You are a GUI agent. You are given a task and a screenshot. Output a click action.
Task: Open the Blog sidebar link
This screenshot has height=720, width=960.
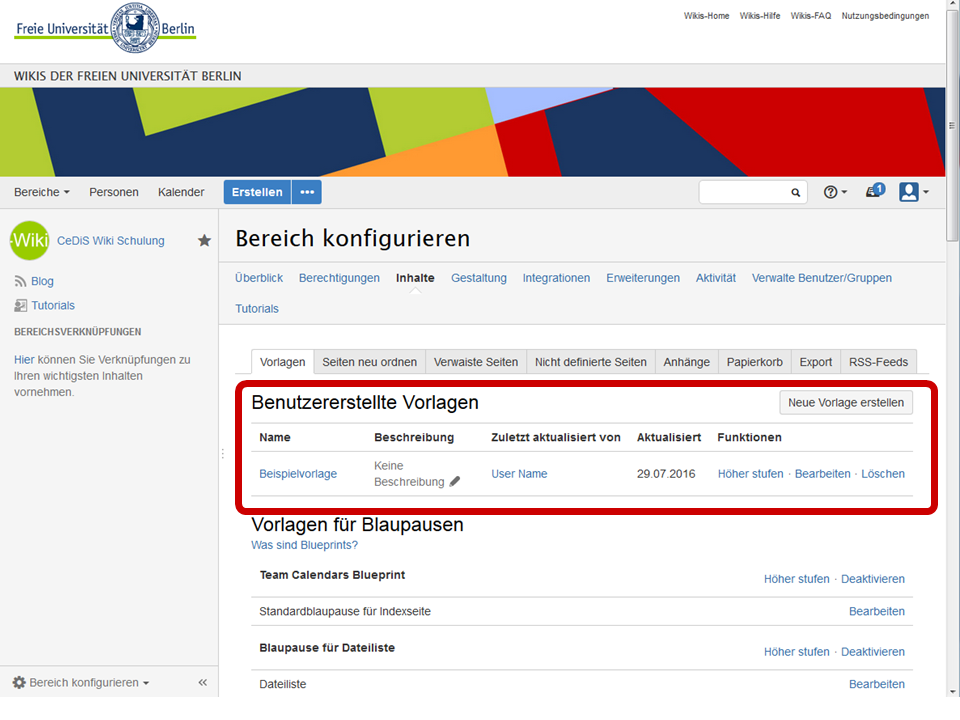click(42, 281)
